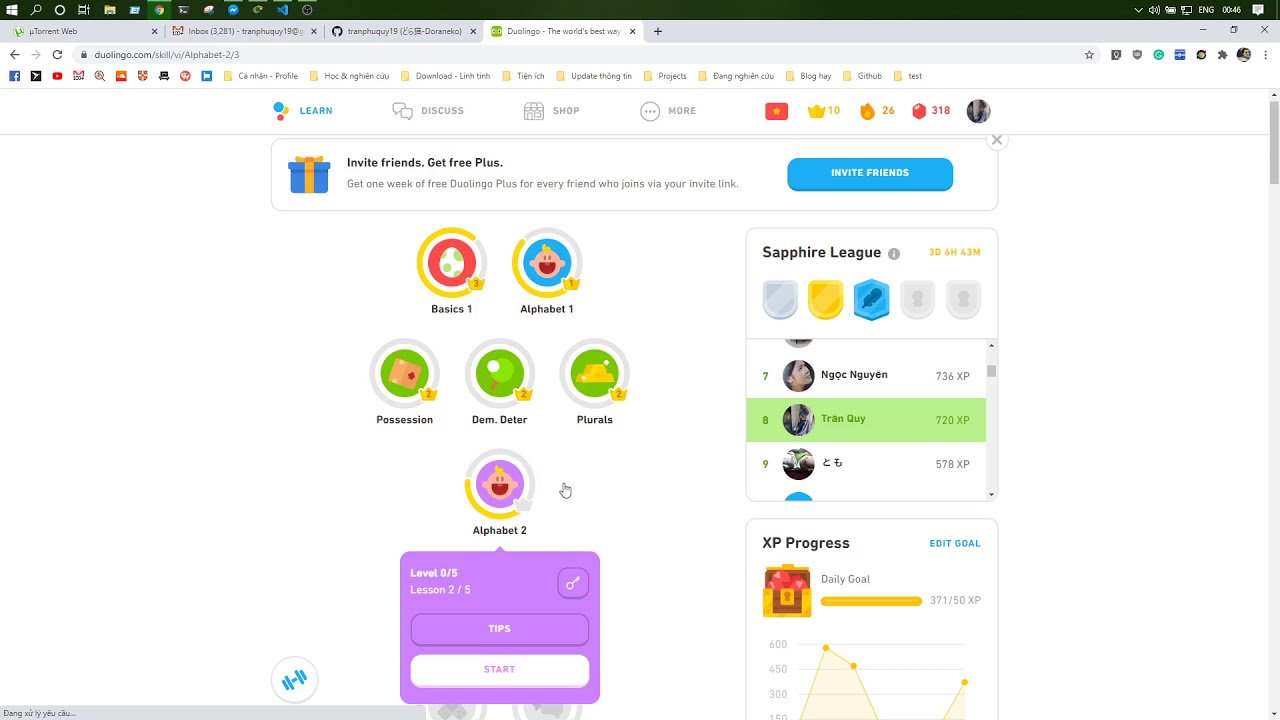Open the Alphabet 1 skill
The image size is (1280, 720).
coord(547,264)
